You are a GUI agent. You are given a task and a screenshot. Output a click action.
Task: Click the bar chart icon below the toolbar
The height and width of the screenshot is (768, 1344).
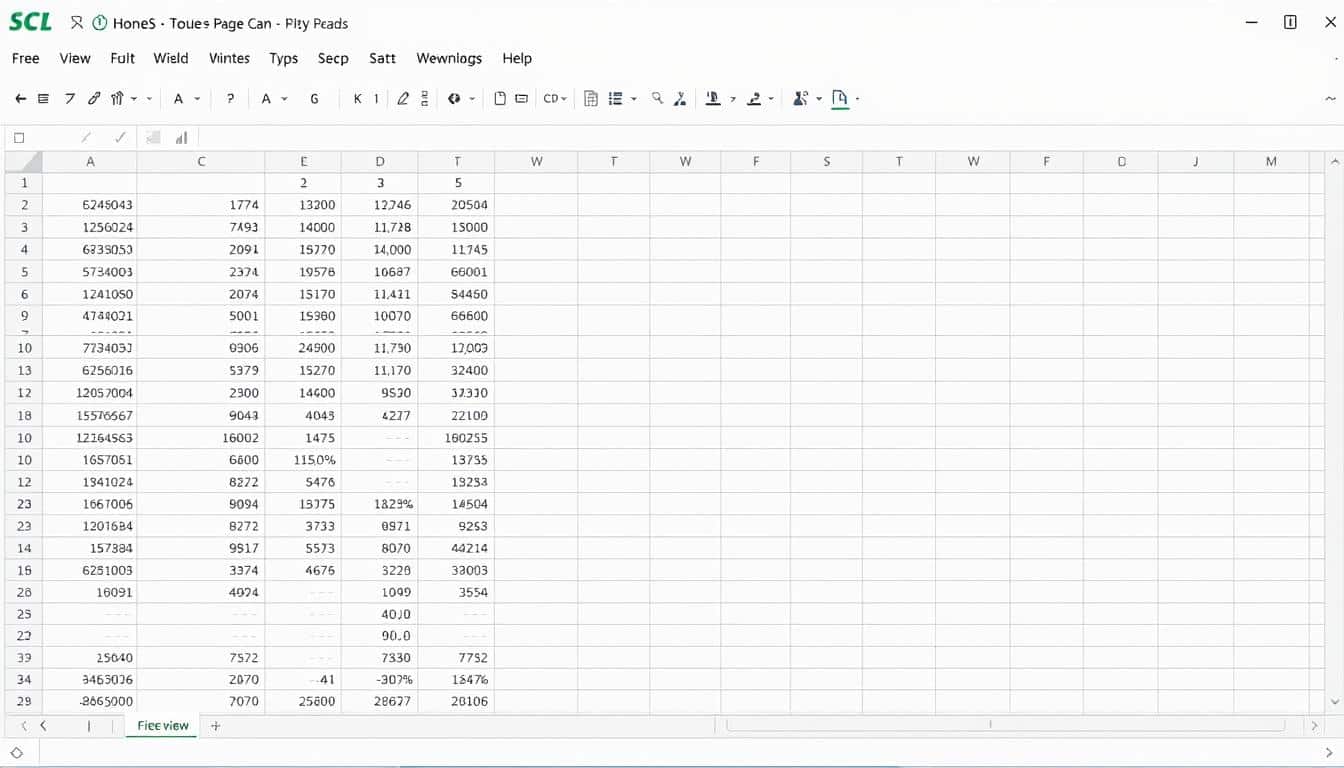point(181,138)
